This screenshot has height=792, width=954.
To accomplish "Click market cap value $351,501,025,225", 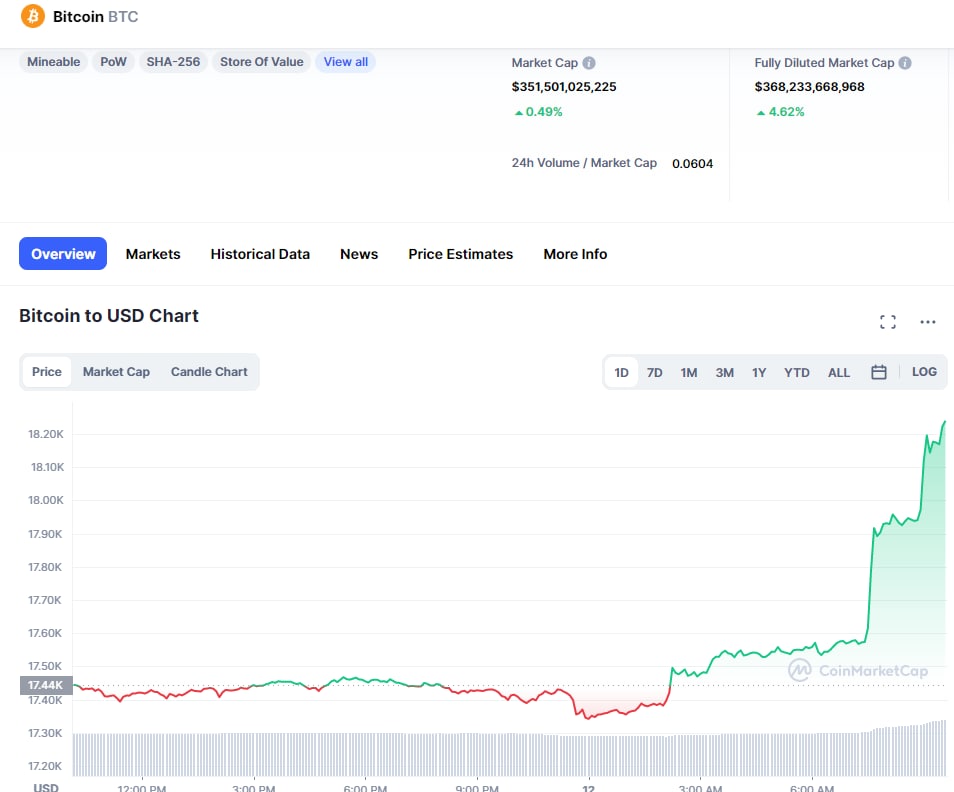I will click(x=564, y=86).
